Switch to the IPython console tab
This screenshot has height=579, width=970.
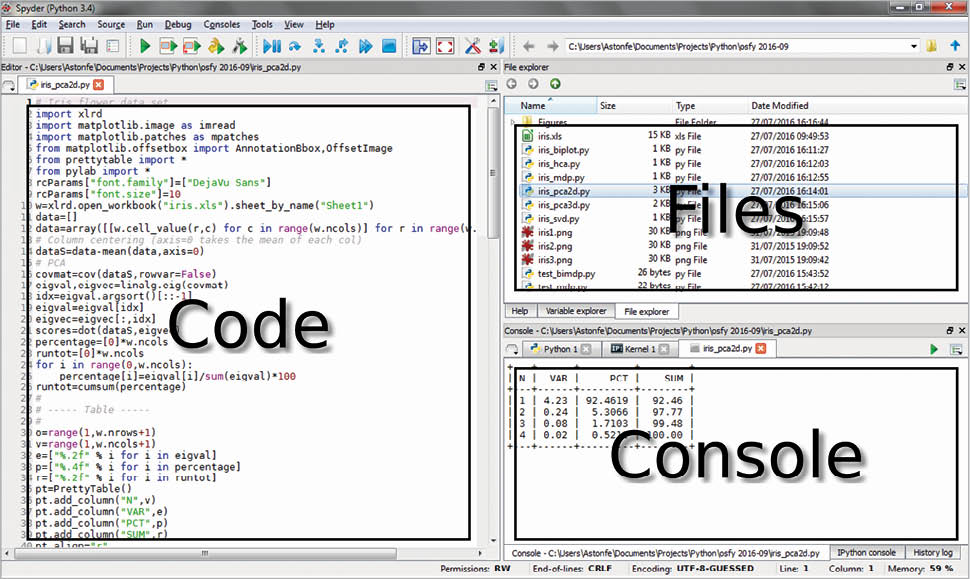point(866,552)
